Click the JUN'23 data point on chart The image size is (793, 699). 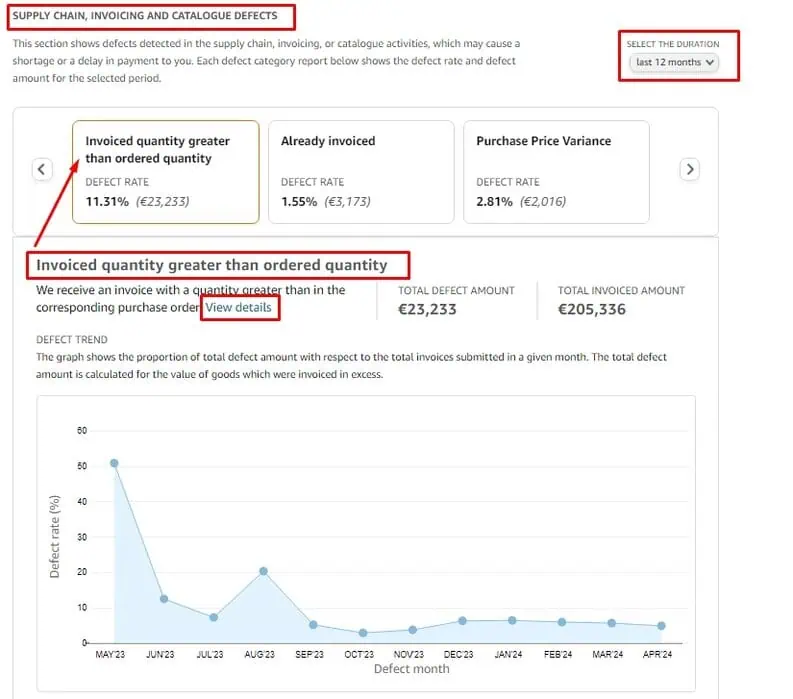[164, 599]
